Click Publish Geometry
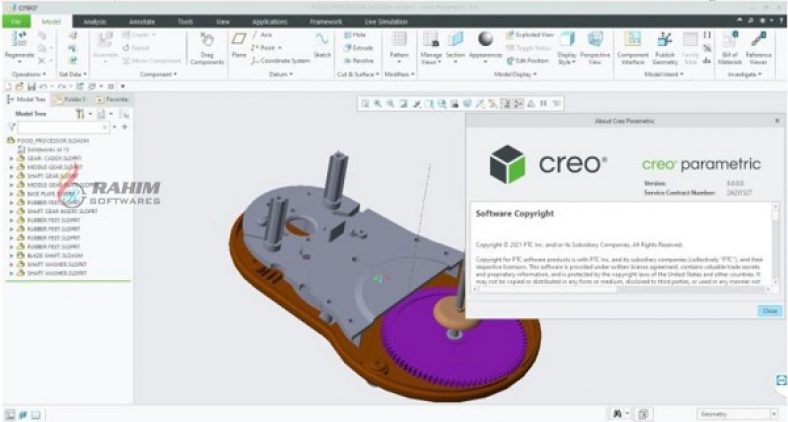 [665, 48]
